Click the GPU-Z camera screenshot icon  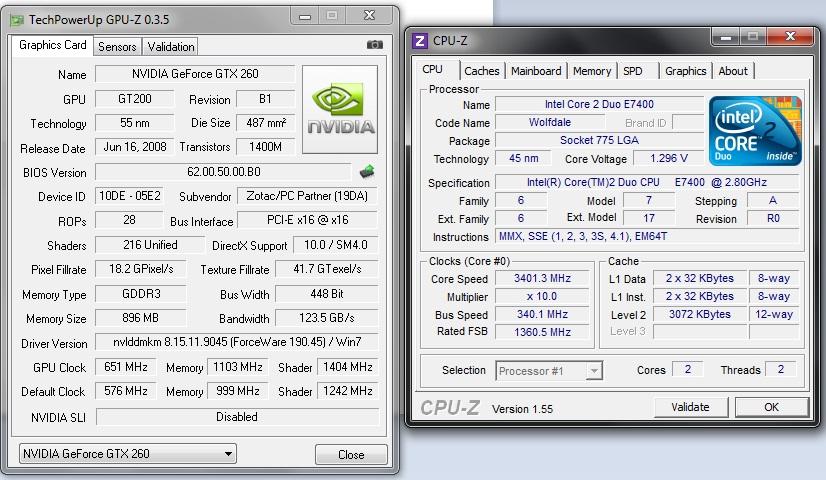(375, 45)
